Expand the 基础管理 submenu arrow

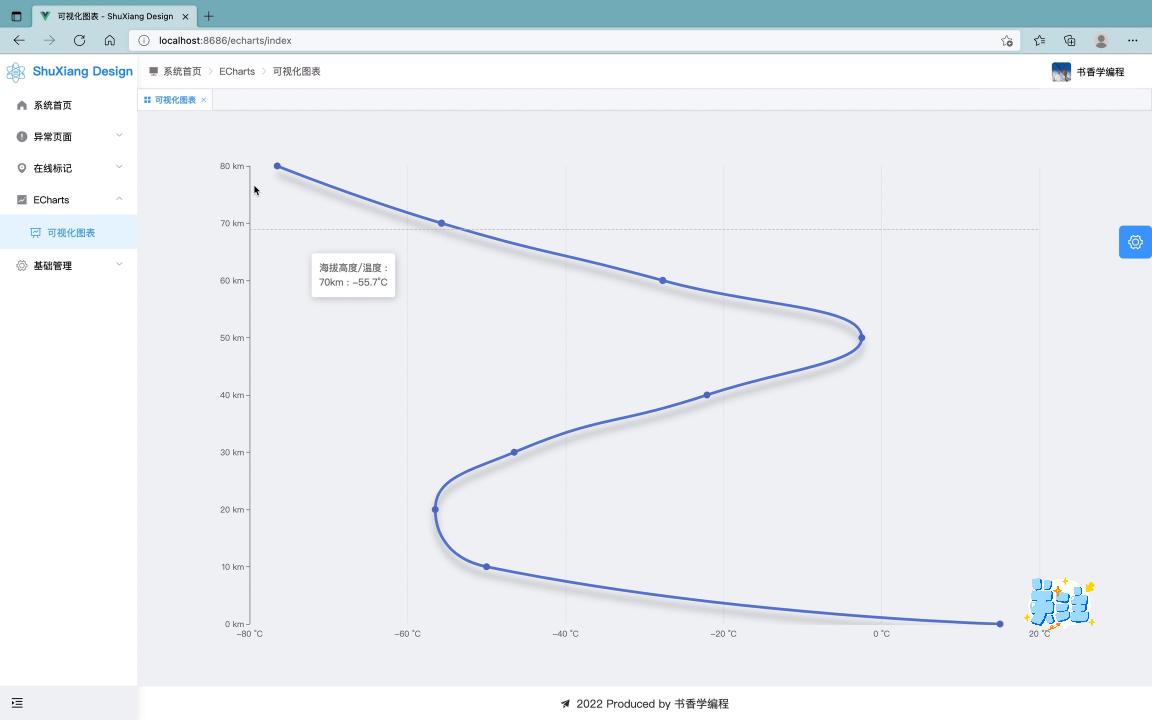119,264
